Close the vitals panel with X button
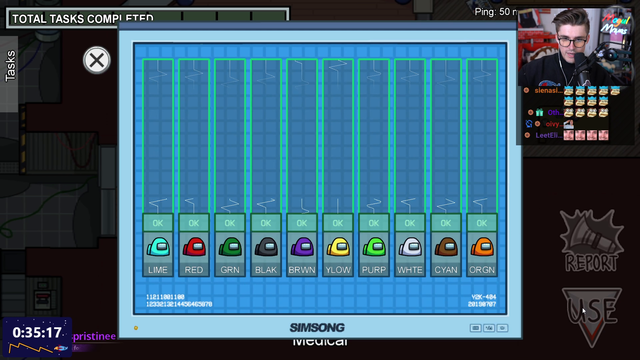640x360 pixels. 97,60
